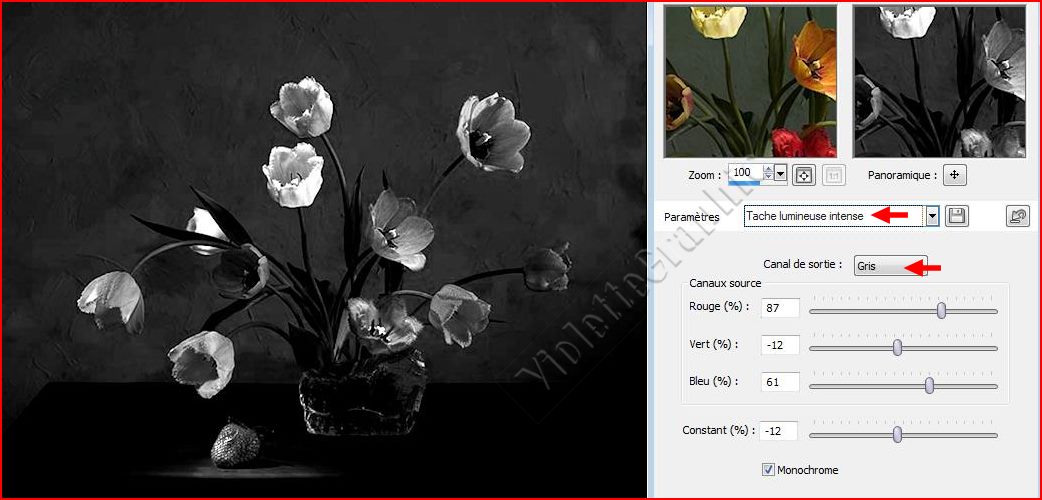Expand the Zoom value dropdown arrow

point(780,174)
